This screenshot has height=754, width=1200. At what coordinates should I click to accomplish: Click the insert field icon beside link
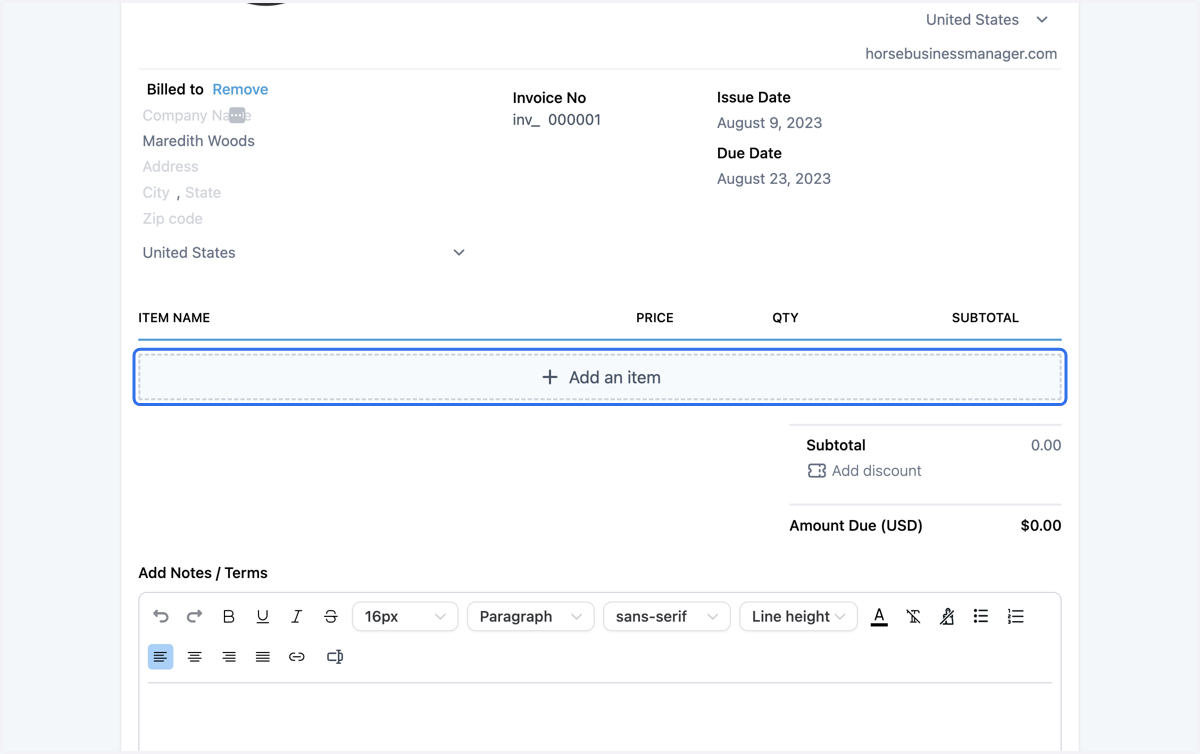[335, 656]
